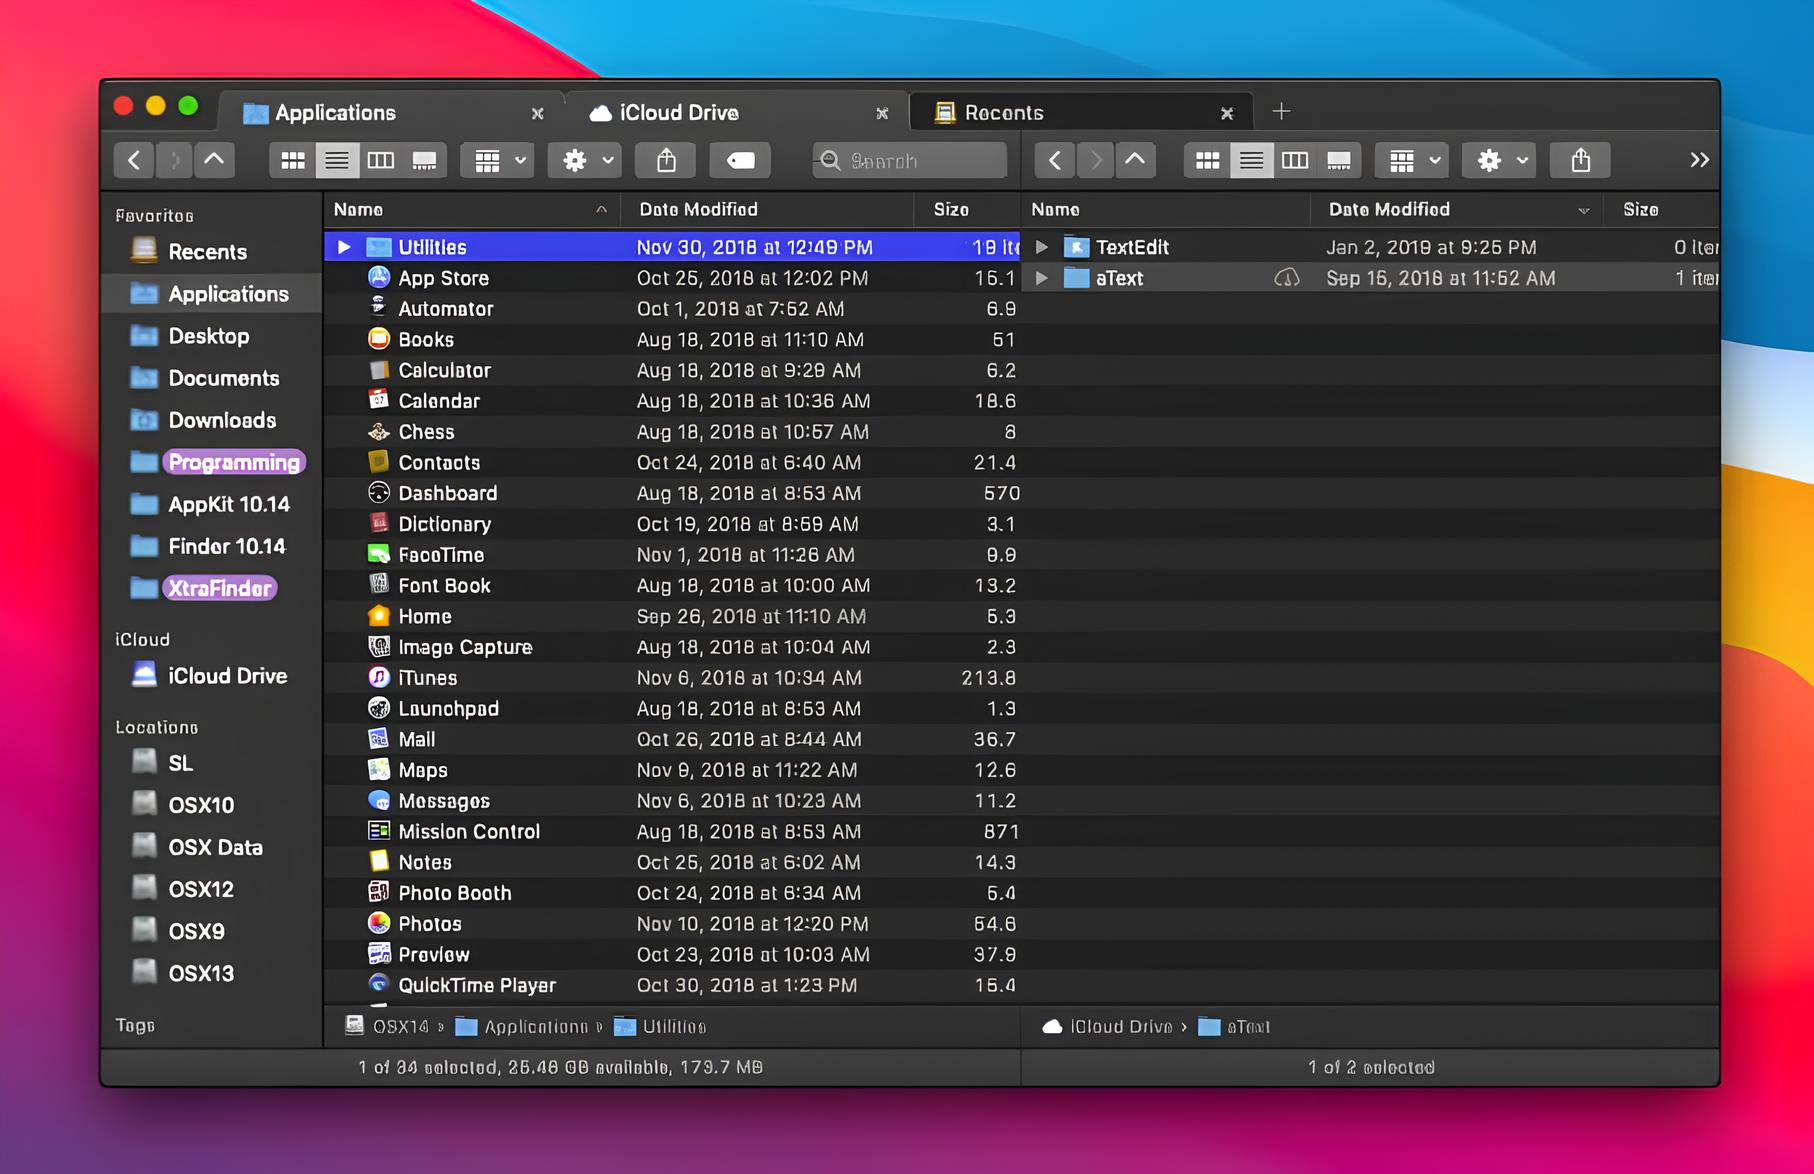Click the up arrow to go to parent folder
Viewport: 1814px width, 1174px height.
[x=213, y=160]
